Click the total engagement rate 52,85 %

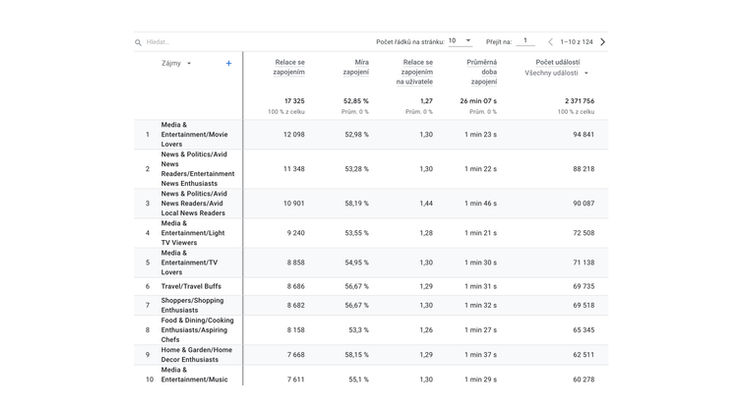click(x=356, y=101)
